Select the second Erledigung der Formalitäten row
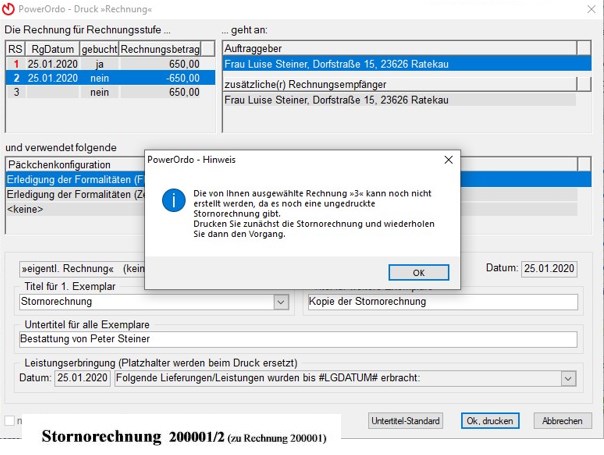Image resolution: width=604 pixels, height=455 pixels. [75, 194]
